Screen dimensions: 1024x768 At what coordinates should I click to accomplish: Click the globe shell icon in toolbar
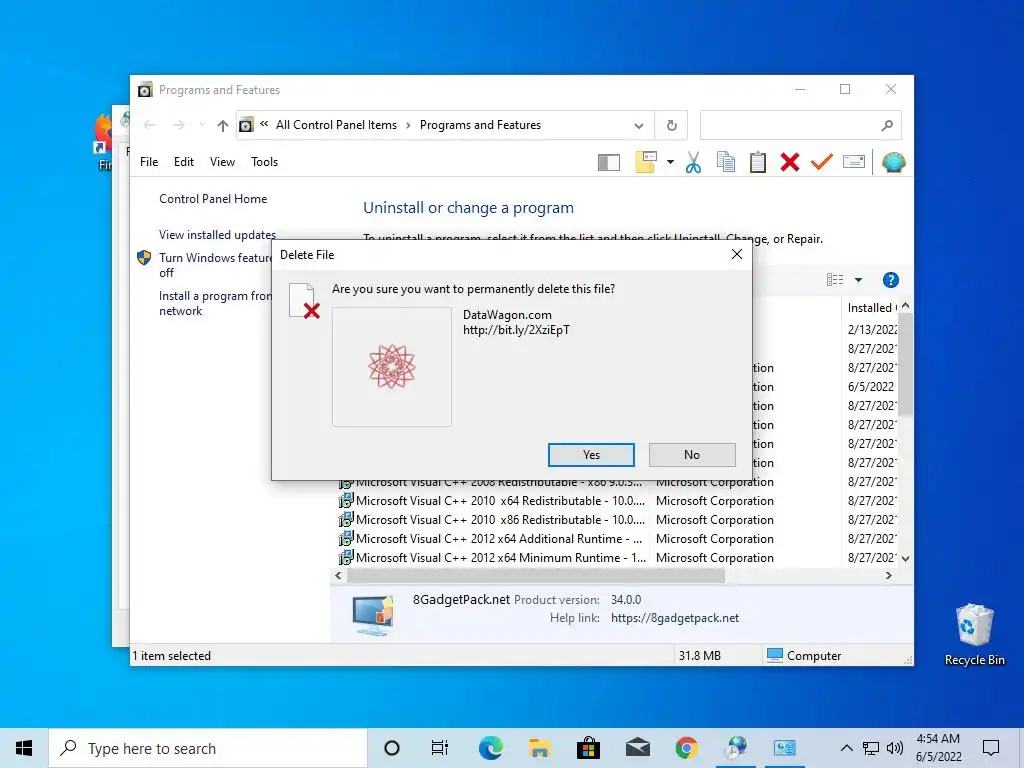tap(893, 162)
